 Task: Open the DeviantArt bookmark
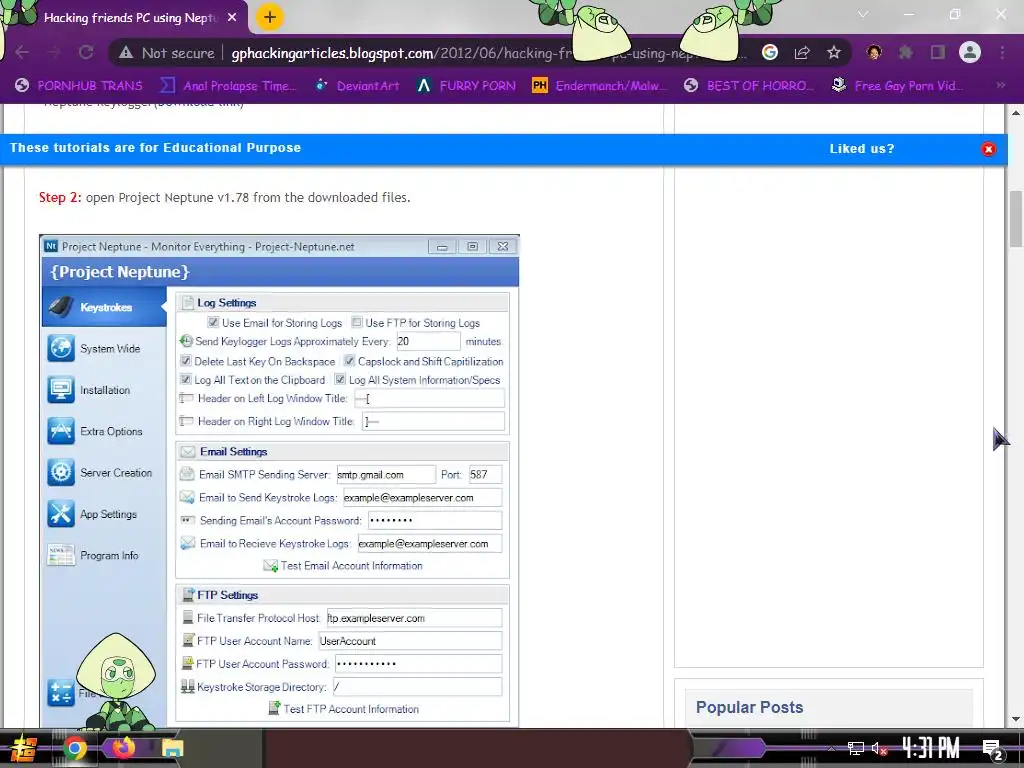357,86
